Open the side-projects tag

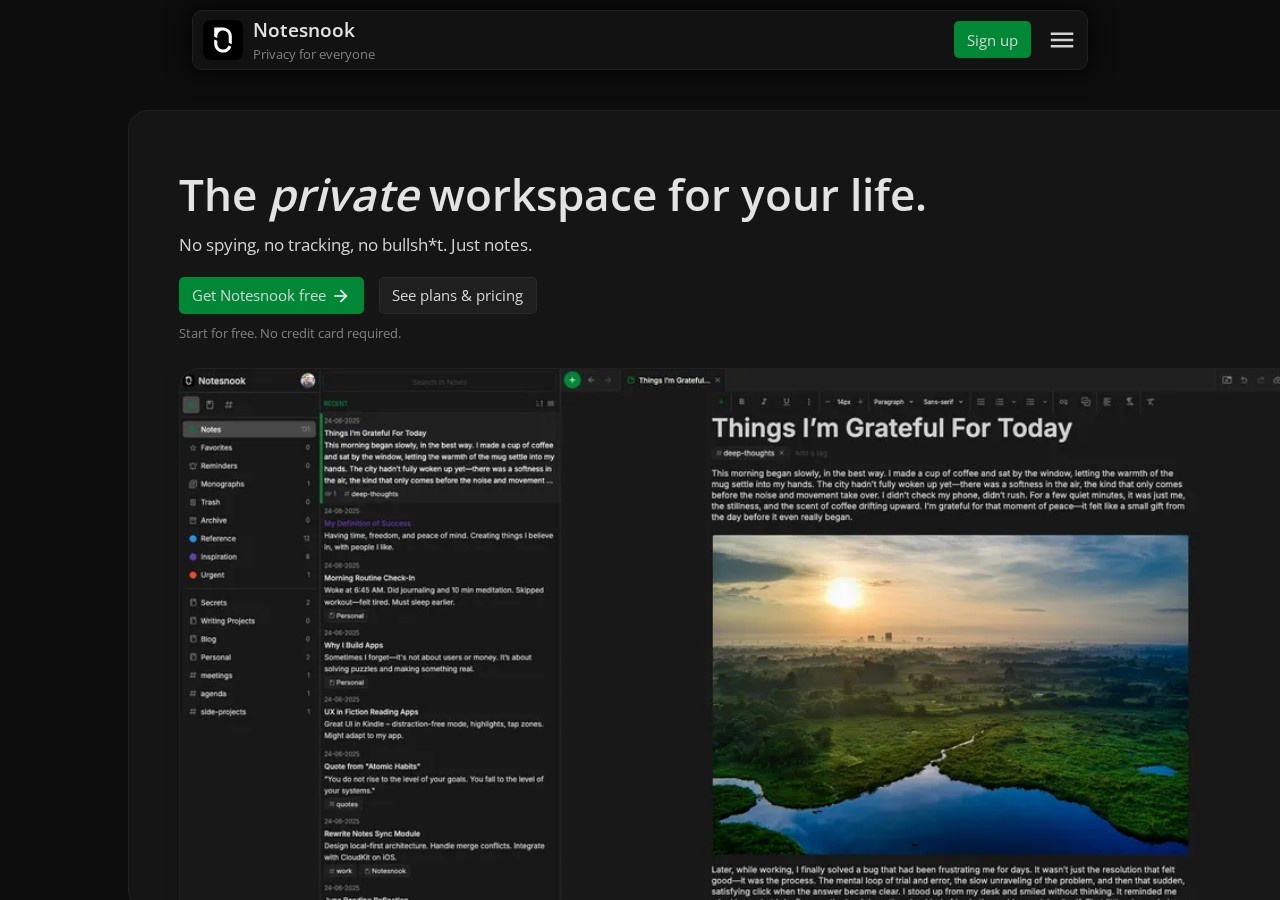[x=249, y=712]
